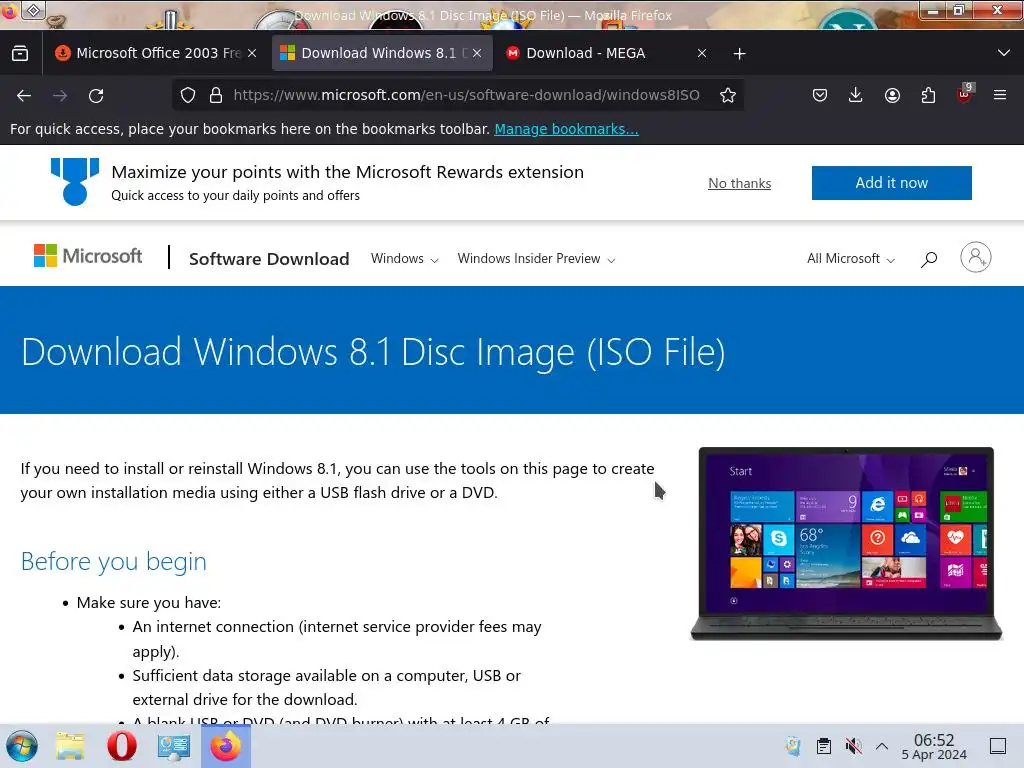This screenshot has width=1024, height=768.
Task: Show the Firefox downloads panel
Action: (x=856, y=95)
